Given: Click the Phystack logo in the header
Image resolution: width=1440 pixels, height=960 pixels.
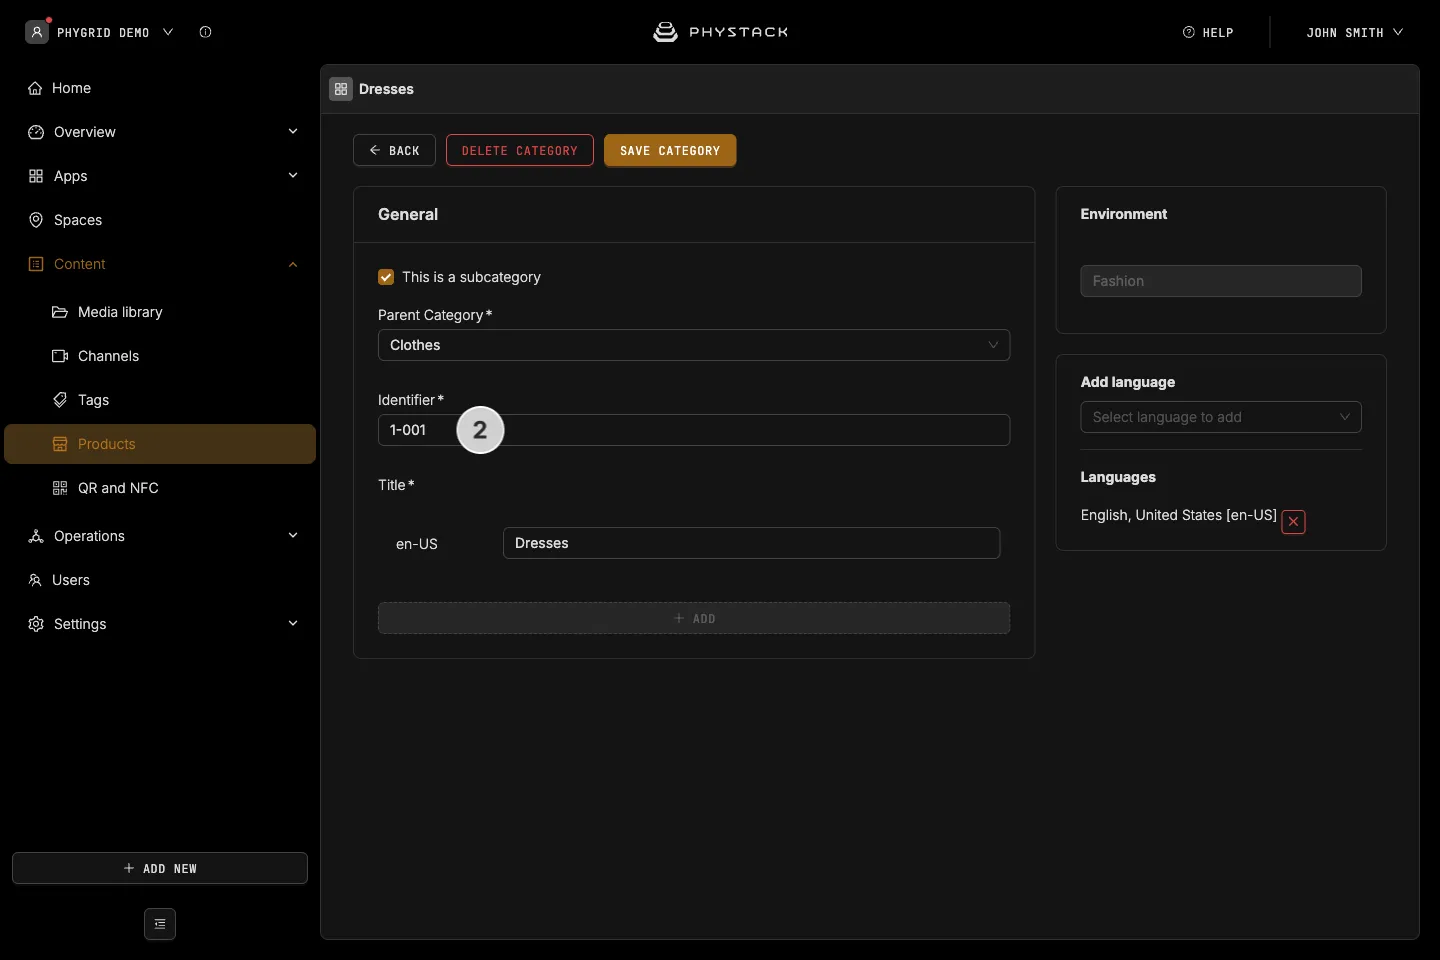Looking at the screenshot, I should 720,32.
